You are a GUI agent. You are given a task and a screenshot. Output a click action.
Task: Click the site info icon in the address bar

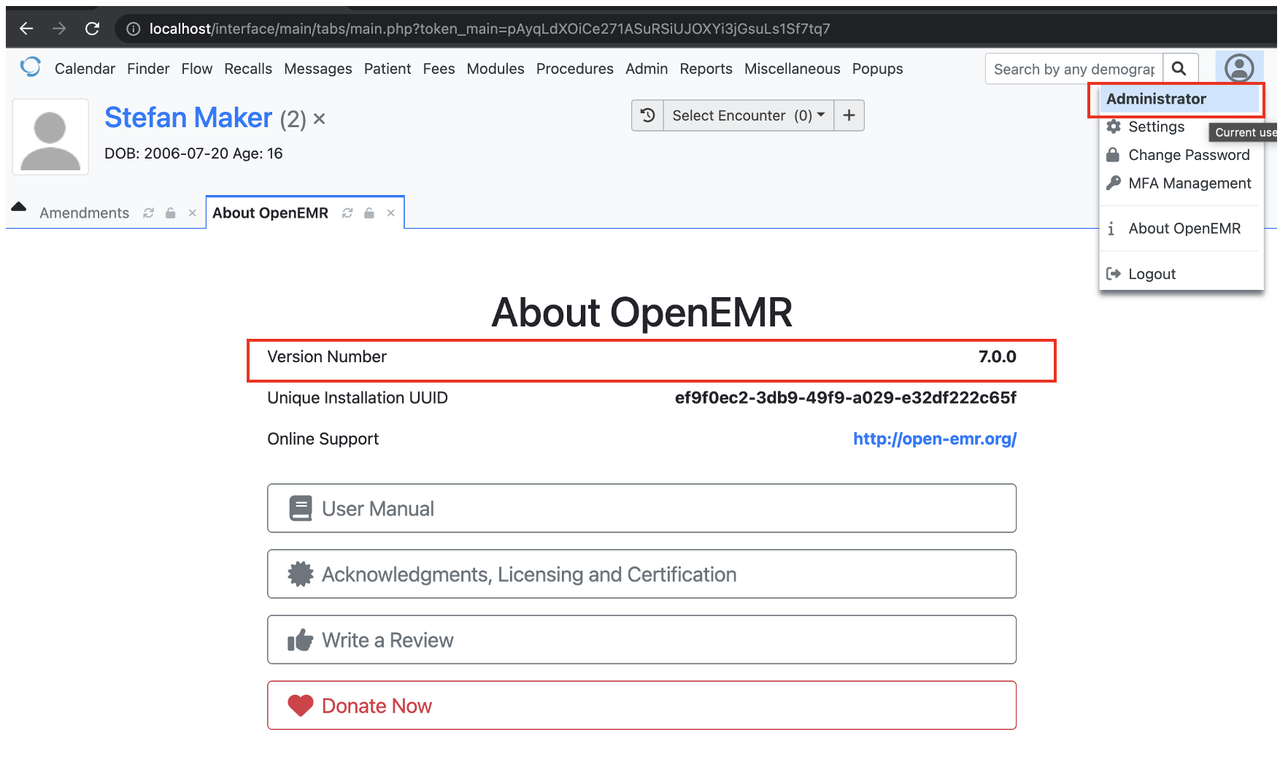point(133,29)
